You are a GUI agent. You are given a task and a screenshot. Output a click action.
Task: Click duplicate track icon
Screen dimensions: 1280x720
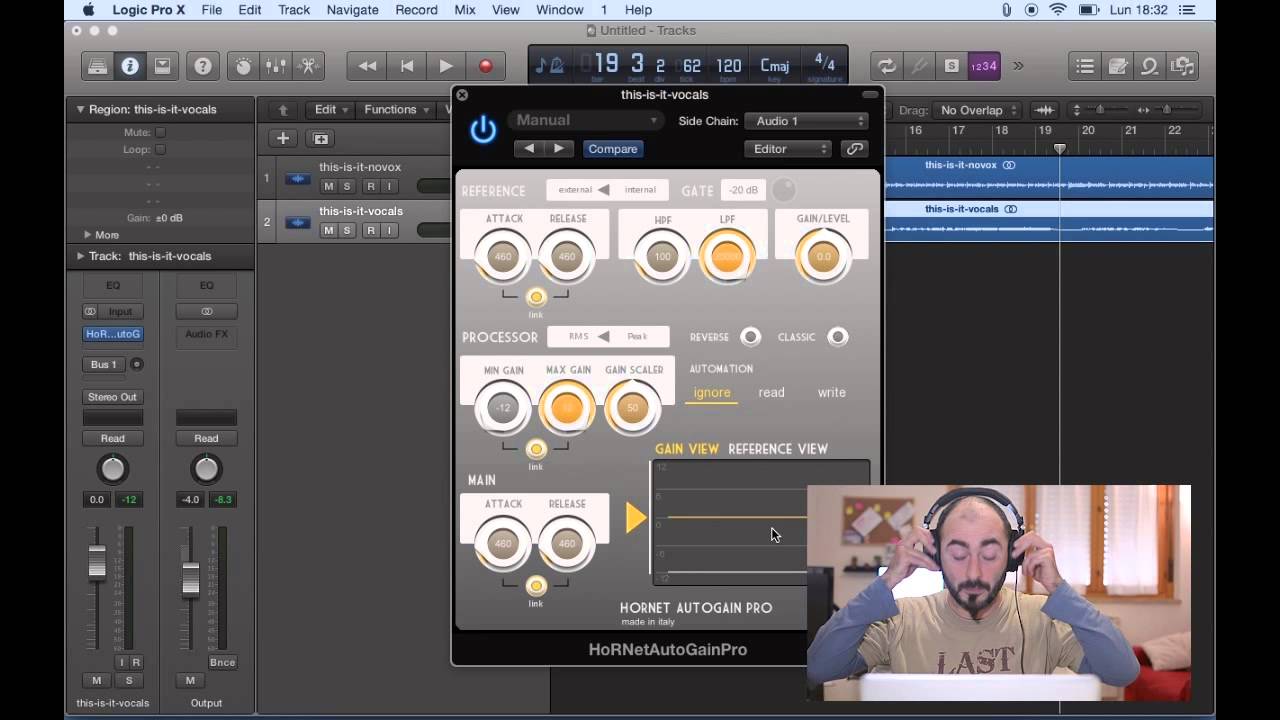(x=320, y=139)
